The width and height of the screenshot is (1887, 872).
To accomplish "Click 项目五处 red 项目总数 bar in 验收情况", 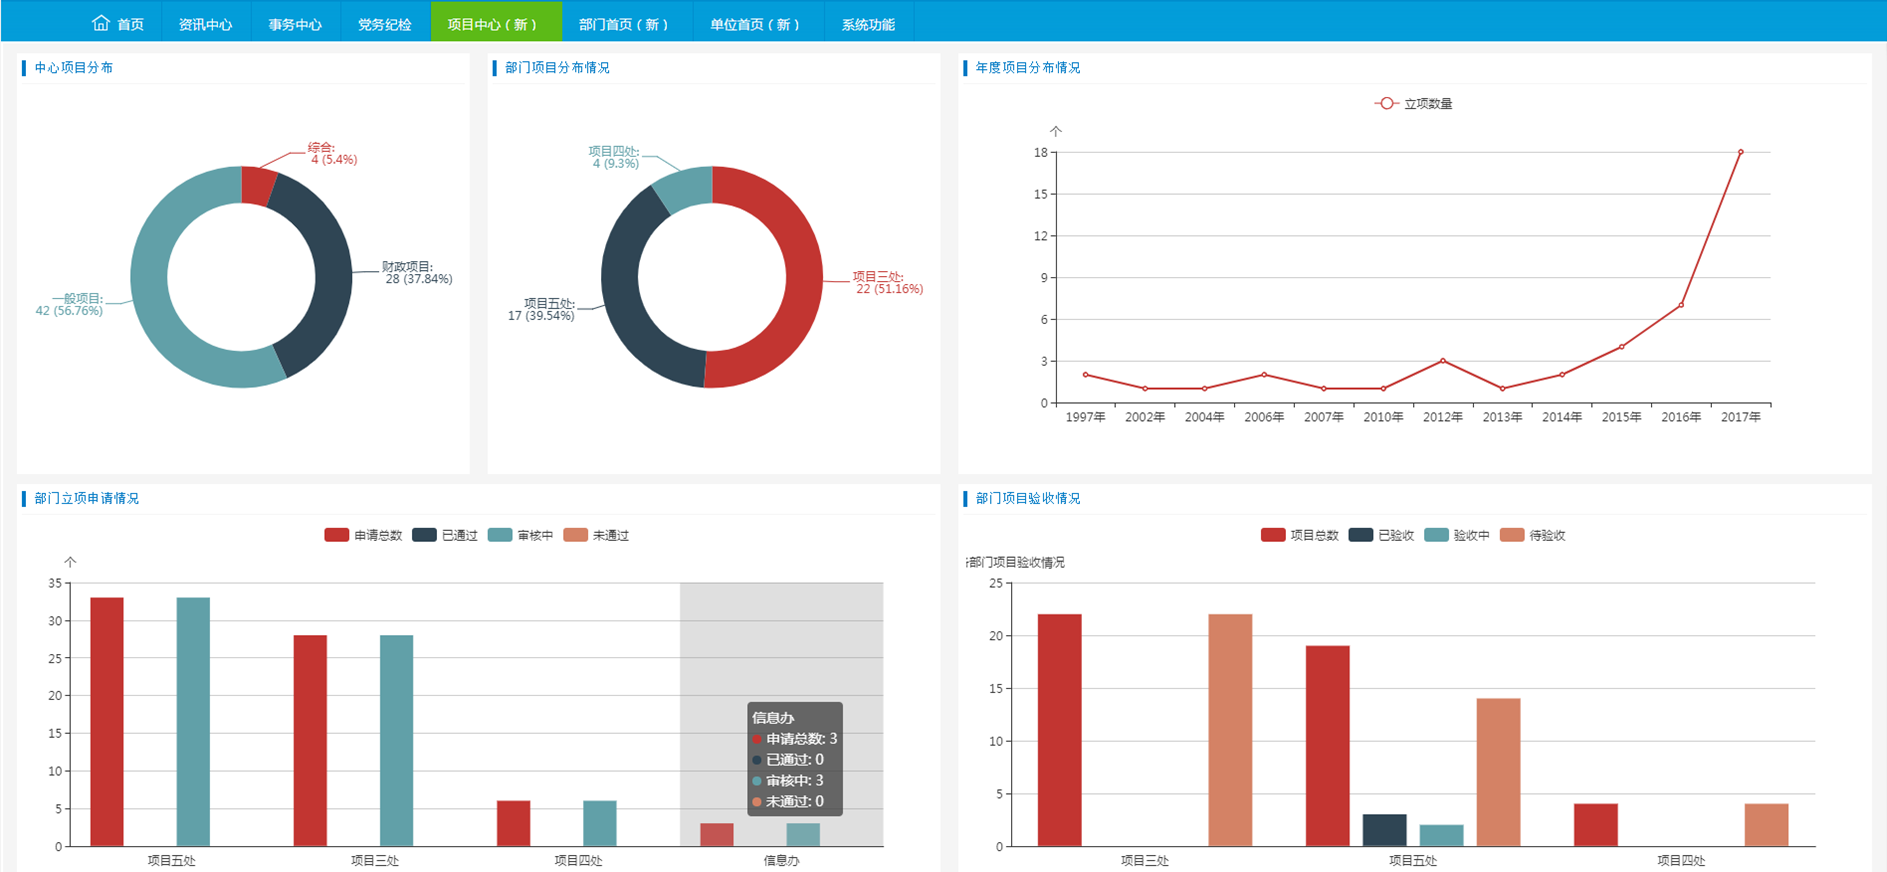I will click(x=1328, y=746).
